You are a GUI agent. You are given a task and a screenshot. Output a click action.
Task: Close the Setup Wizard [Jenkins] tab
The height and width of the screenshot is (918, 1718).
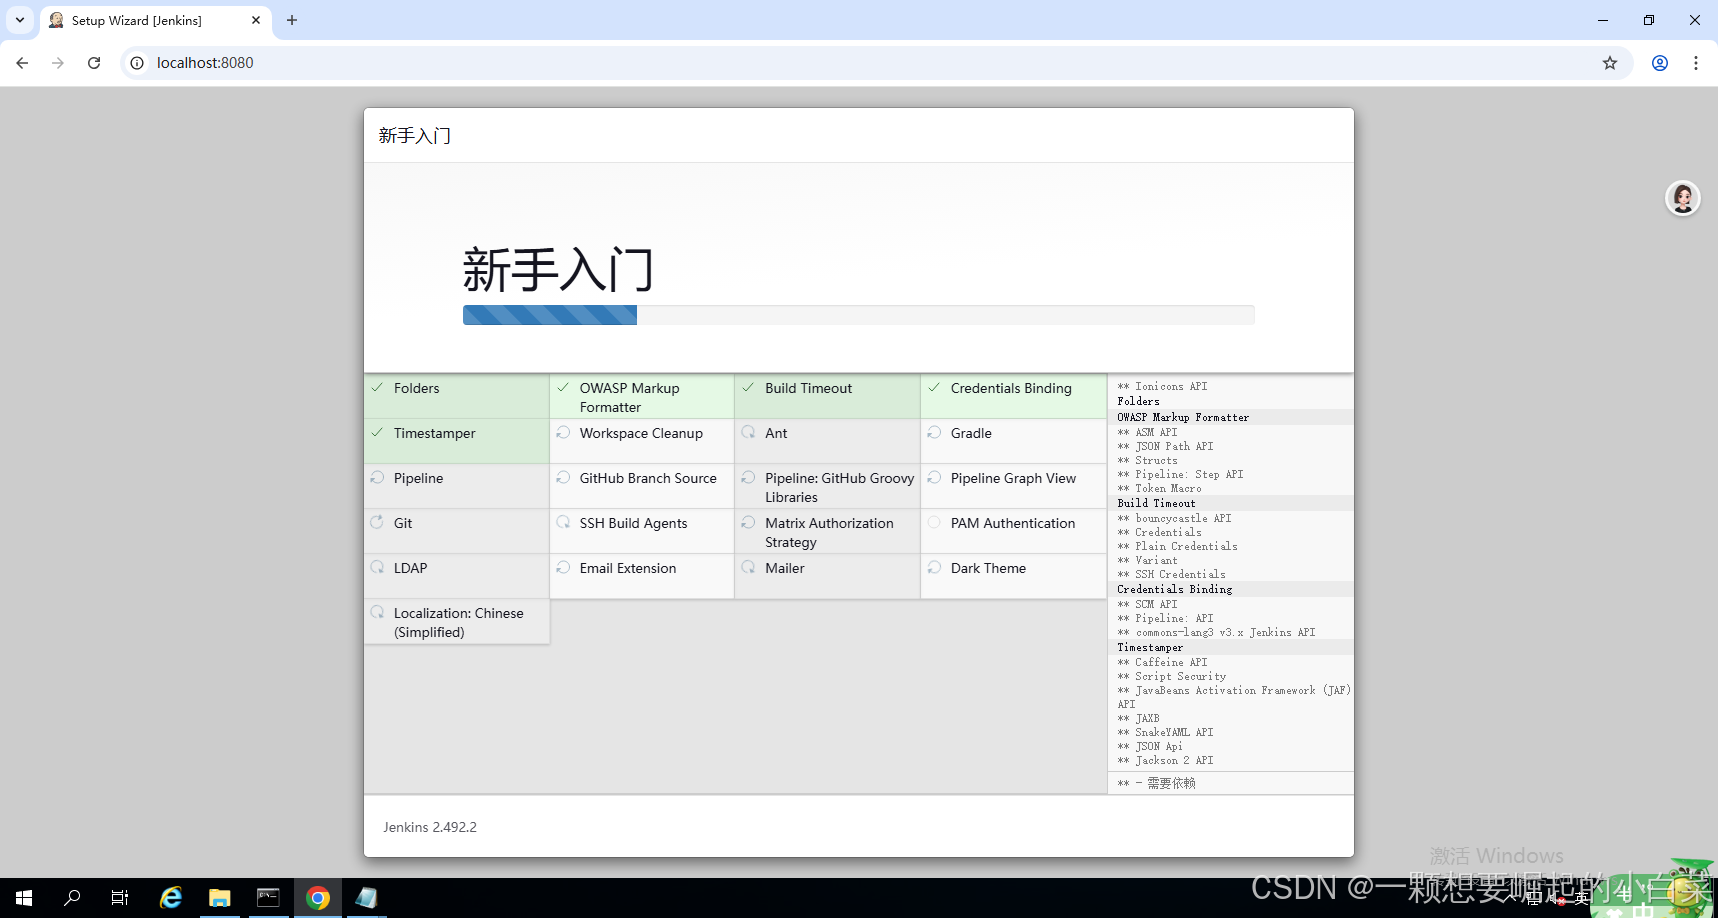[256, 20]
